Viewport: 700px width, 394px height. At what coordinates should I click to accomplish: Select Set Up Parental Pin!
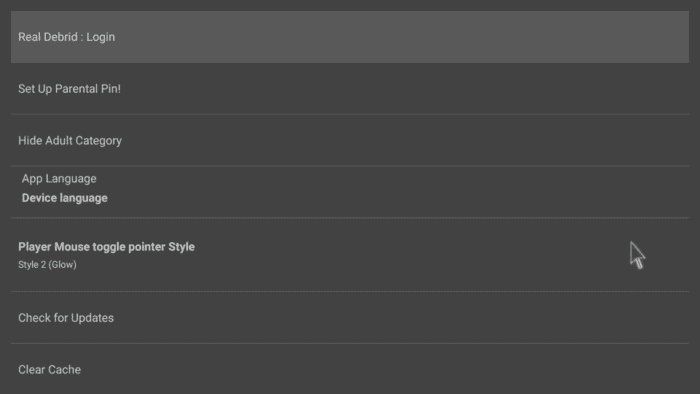coord(350,89)
